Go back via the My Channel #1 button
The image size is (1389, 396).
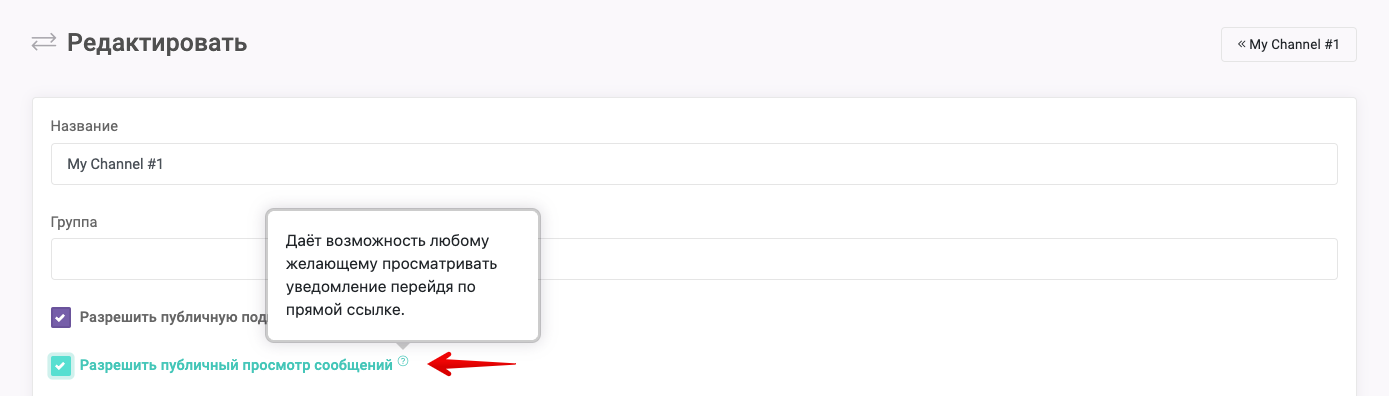point(1288,45)
